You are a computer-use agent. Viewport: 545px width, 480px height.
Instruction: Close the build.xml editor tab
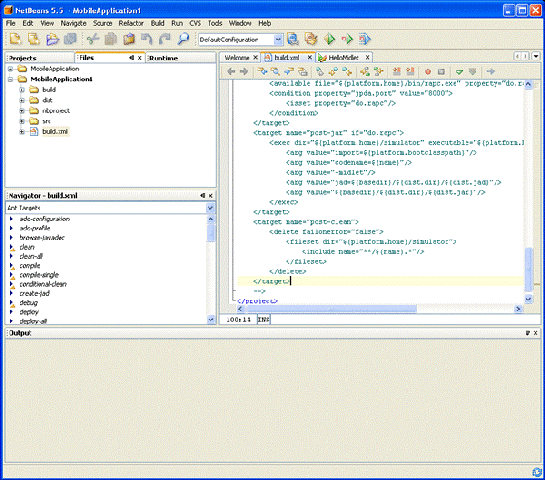point(309,57)
